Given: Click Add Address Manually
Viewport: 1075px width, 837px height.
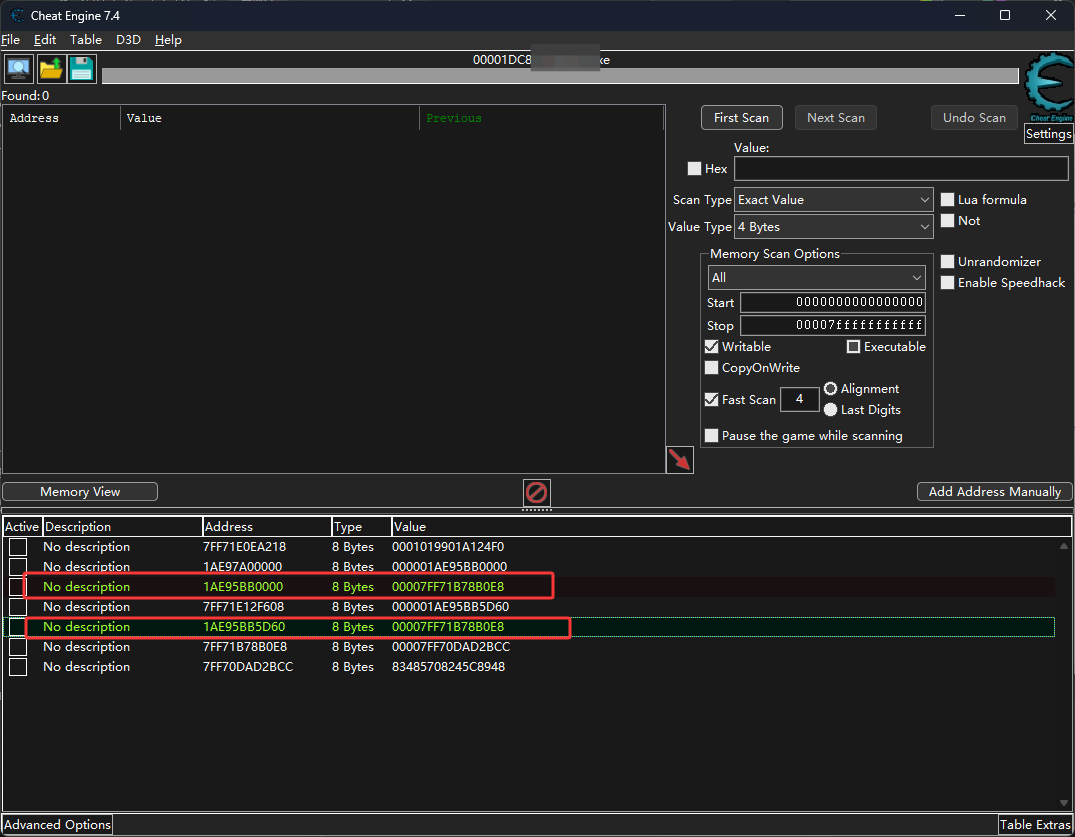Looking at the screenshot, I should point(995,492).
